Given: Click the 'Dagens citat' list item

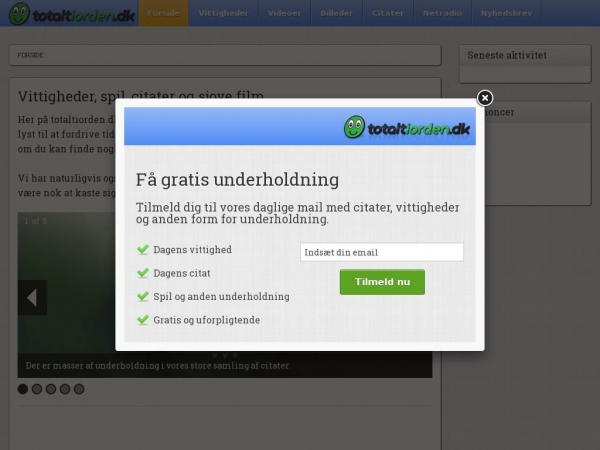Looking at the screenshot, I should click(182, 273).
